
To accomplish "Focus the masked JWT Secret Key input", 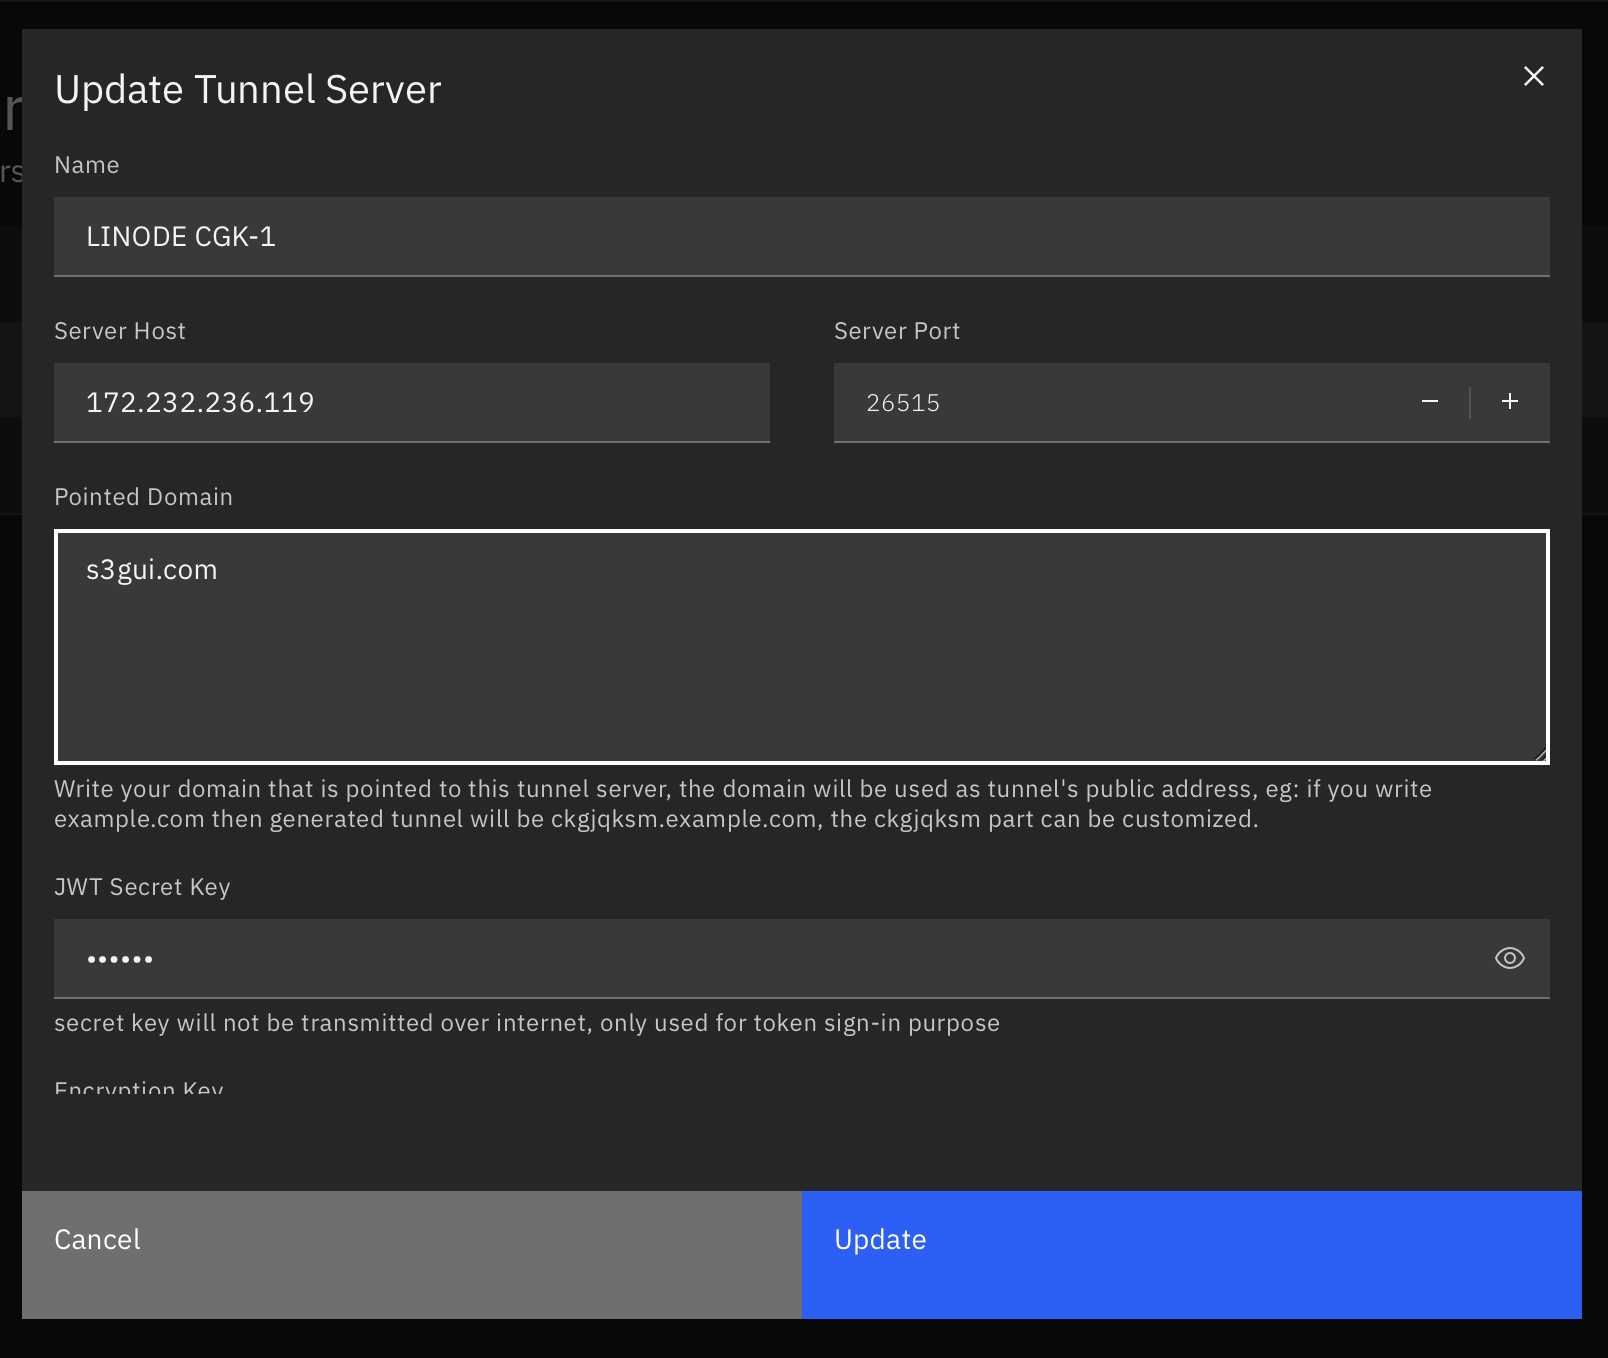I will coord(700,958).
